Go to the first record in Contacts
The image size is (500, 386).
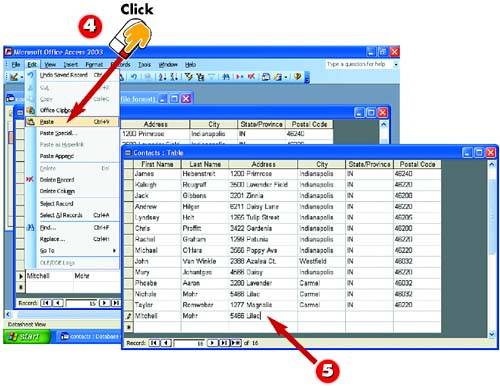(154, 343)
